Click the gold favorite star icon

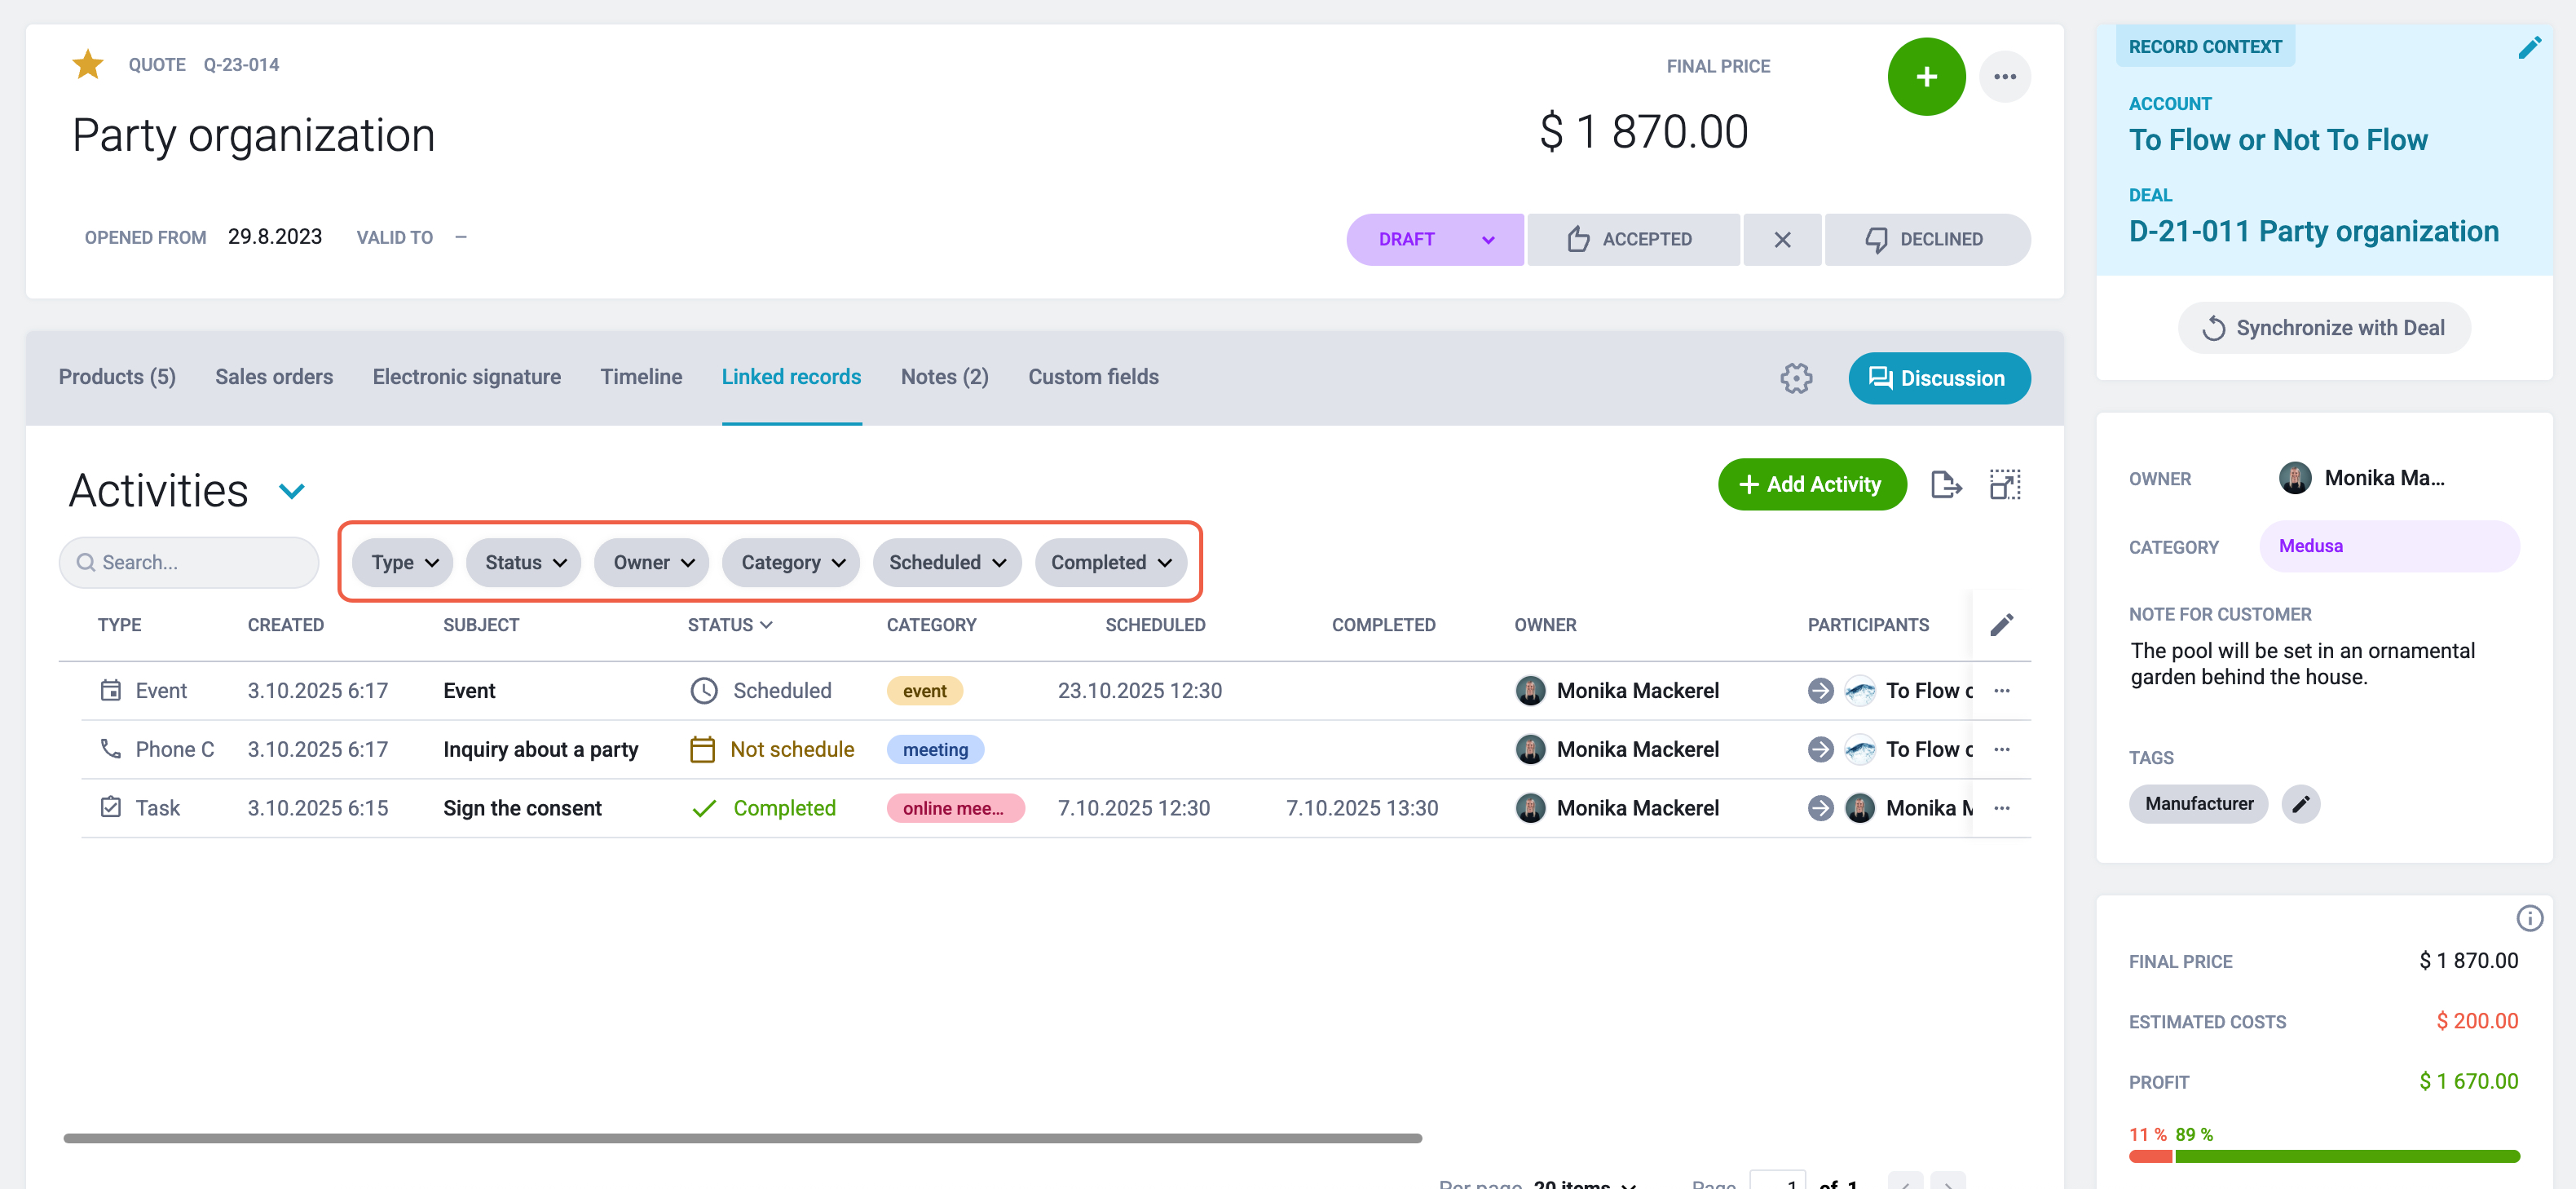pos(88,64)
